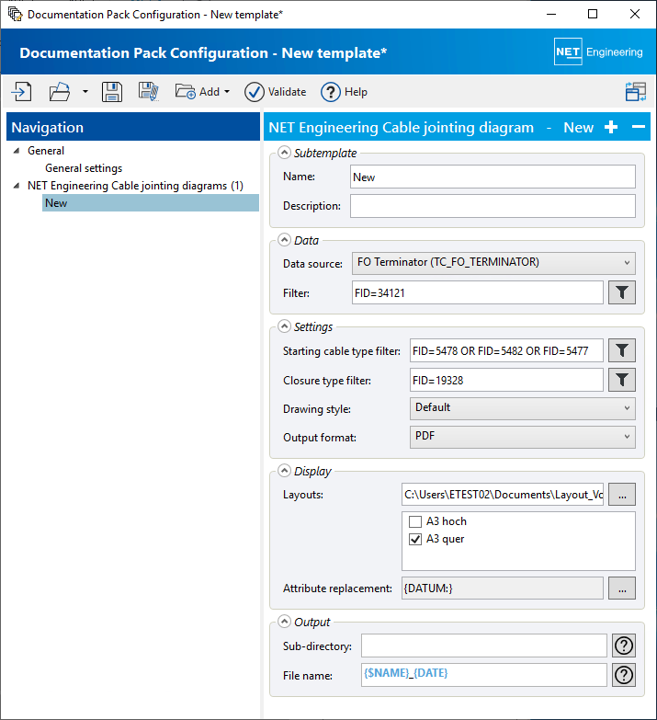Click the application icon in the title bar
This screenshot has width=657, height=720.
tap(15, 14)
